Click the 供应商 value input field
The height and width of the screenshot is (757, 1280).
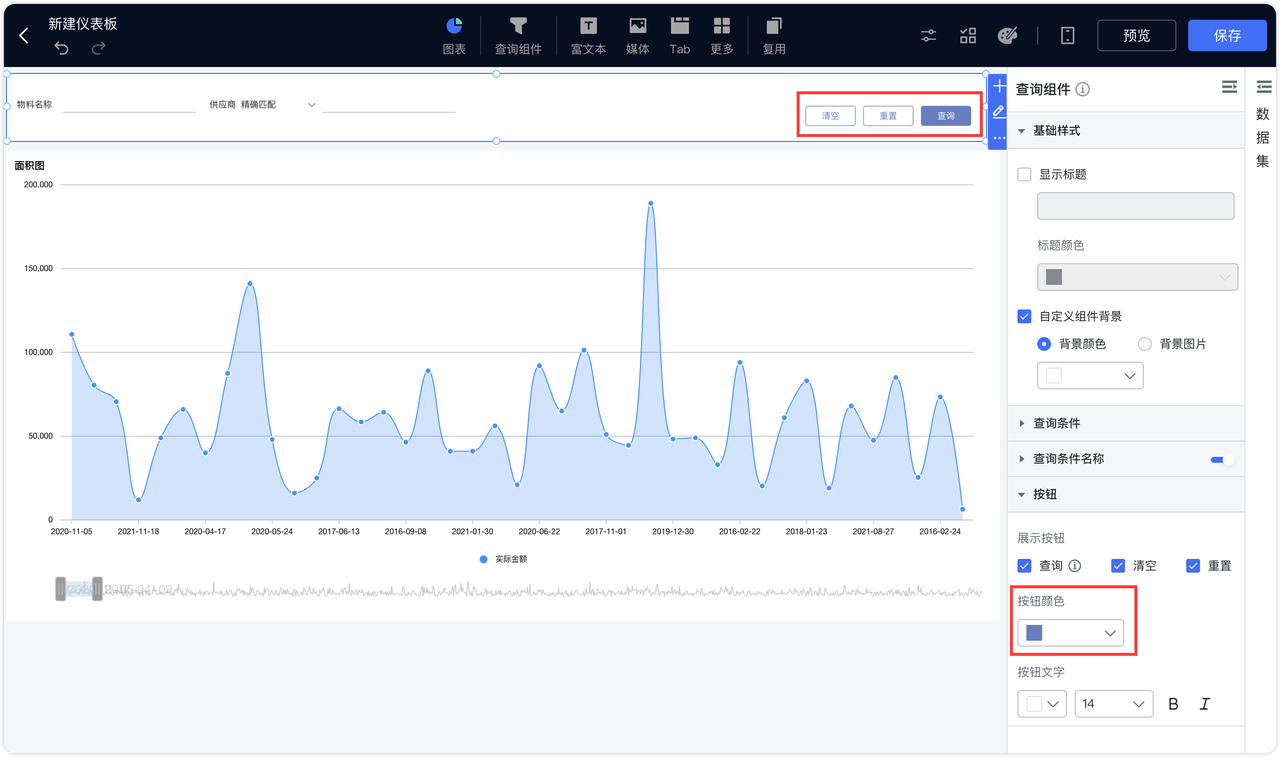(389, 104)
